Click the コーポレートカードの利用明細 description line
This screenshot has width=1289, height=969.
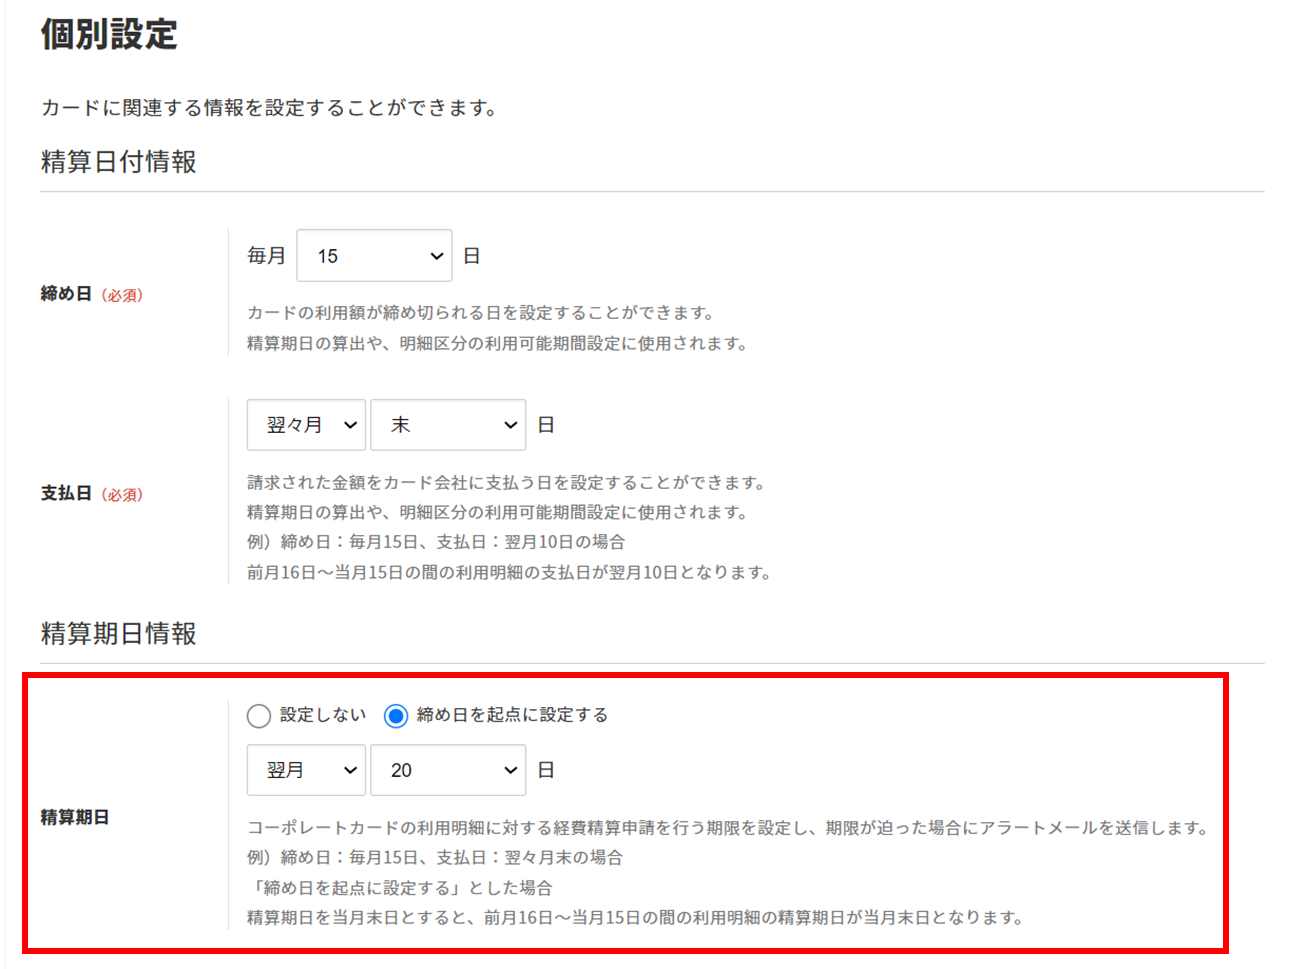tap(728, 828)
